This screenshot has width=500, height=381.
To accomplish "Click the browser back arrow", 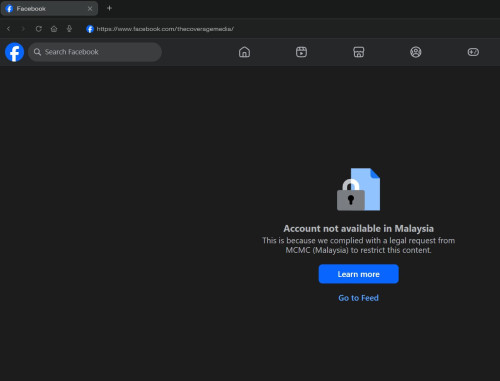I will tap(9, 29).
